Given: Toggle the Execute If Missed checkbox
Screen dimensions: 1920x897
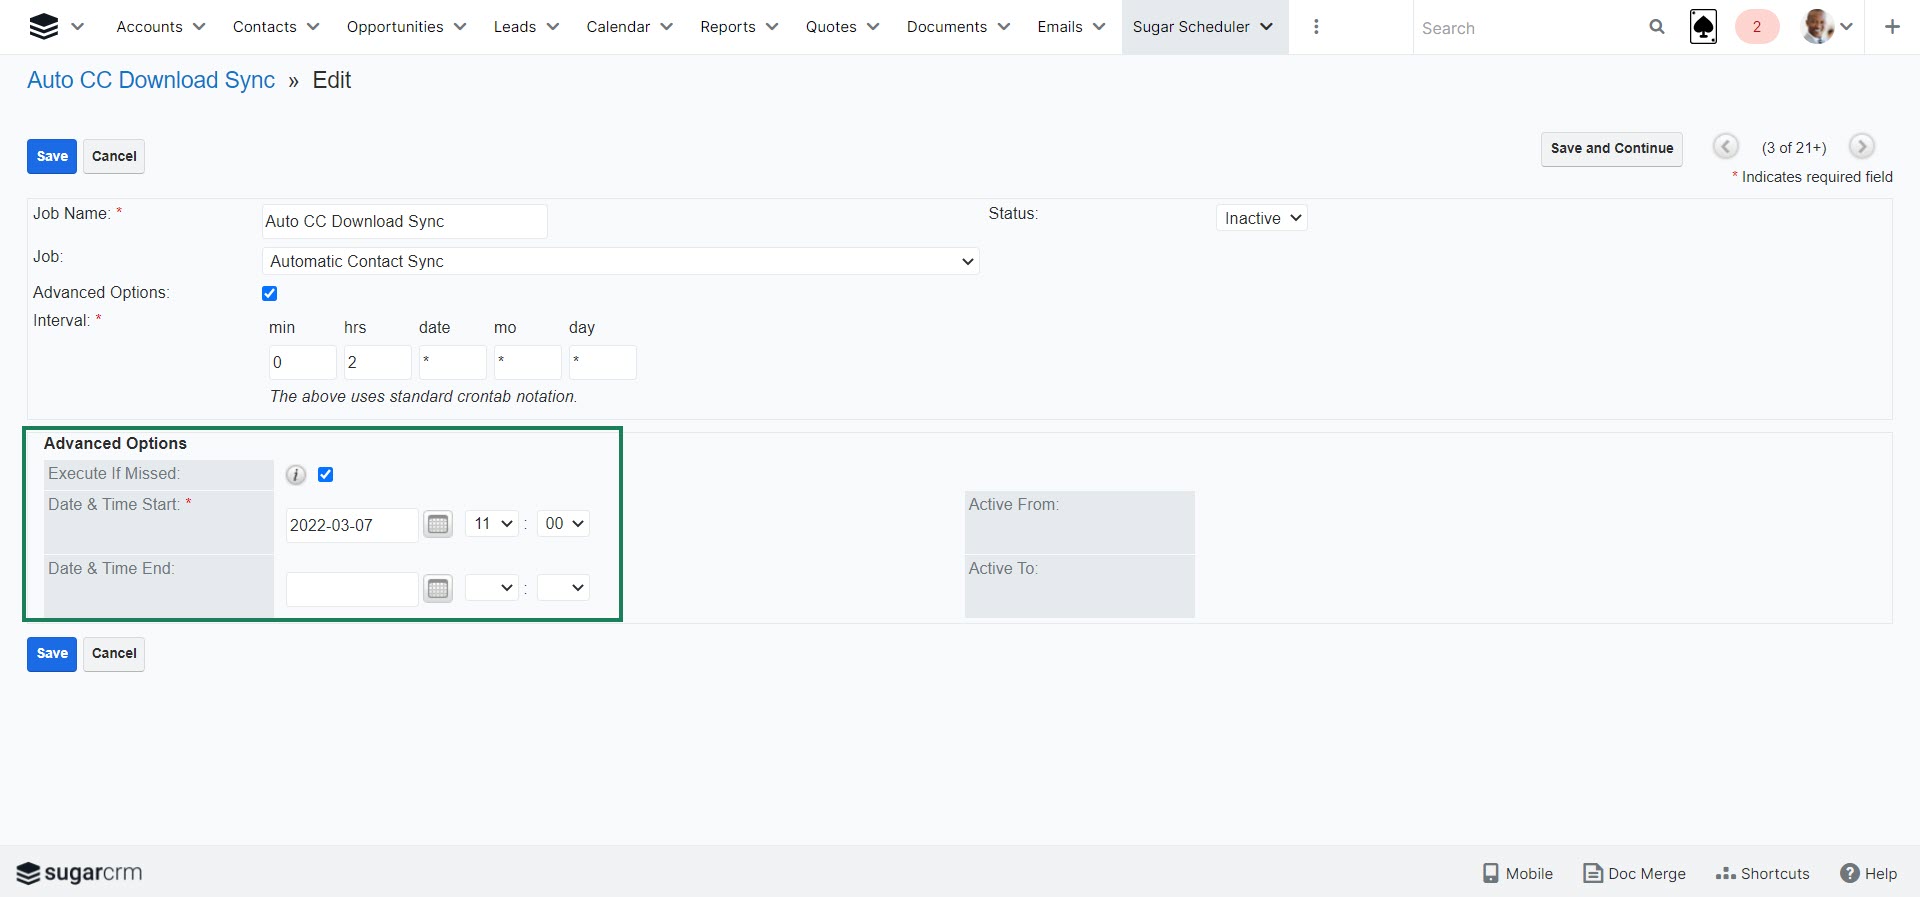Looking at the screenshot, I should coord(326,475).
